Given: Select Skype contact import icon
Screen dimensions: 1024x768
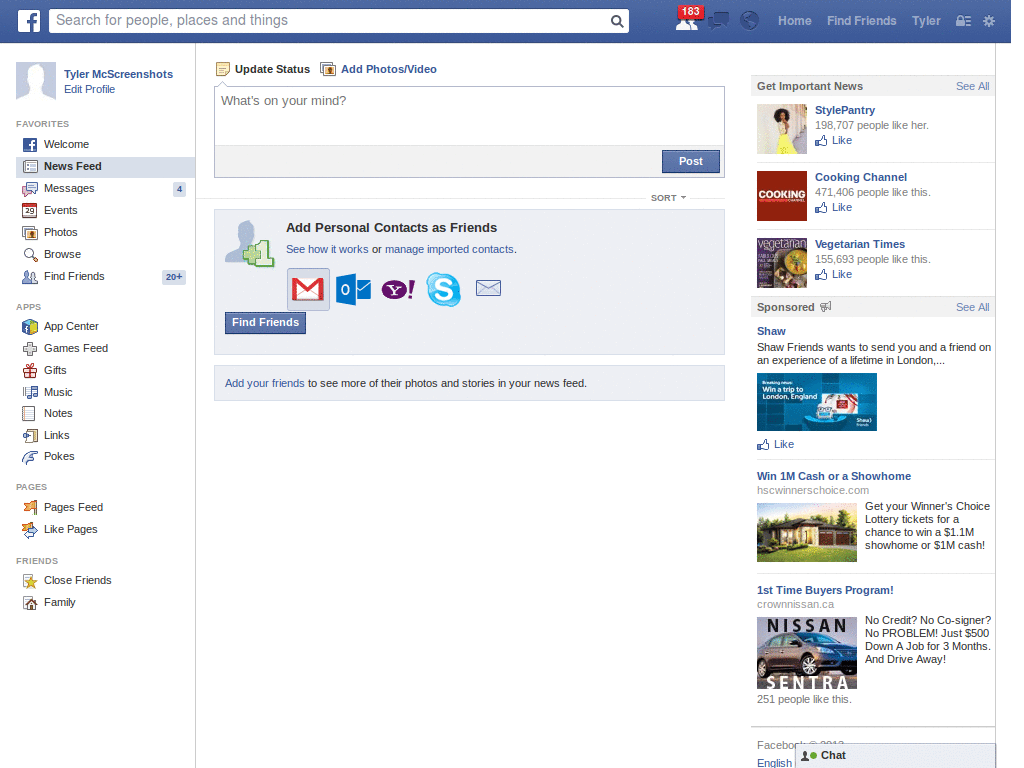Looking at the screenshot, I should coord(443,289).
